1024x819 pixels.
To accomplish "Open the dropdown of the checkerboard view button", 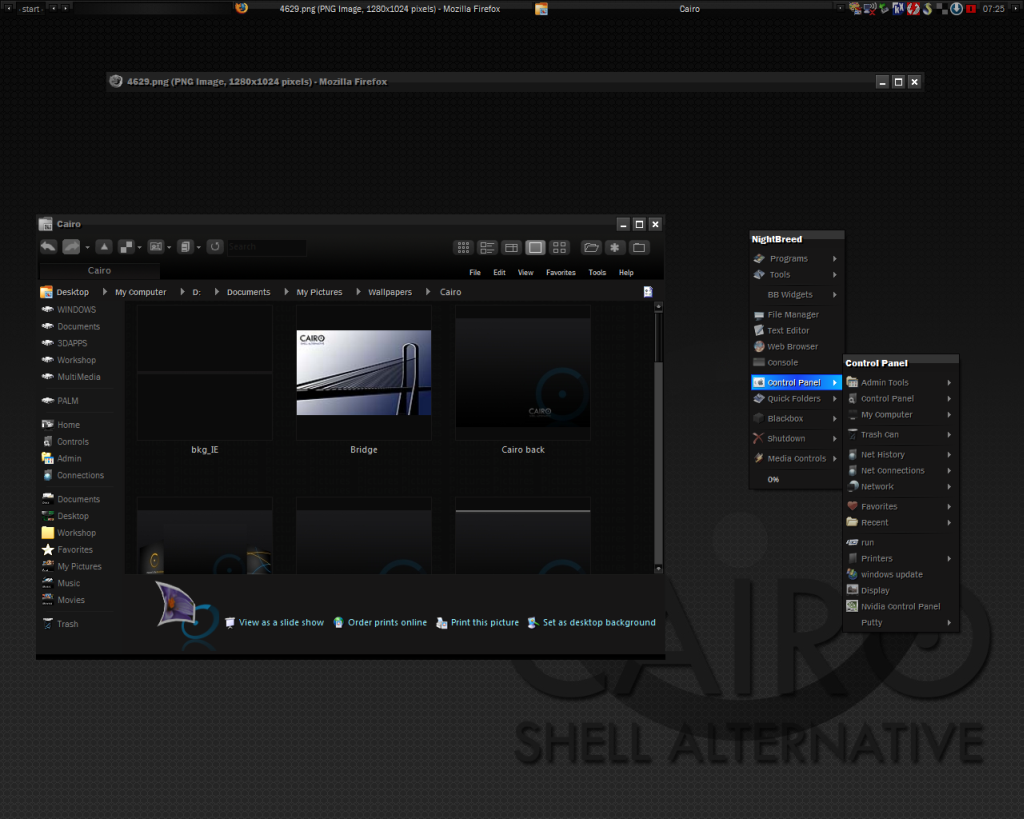I will pyautogui.click(x=139, y=248).
